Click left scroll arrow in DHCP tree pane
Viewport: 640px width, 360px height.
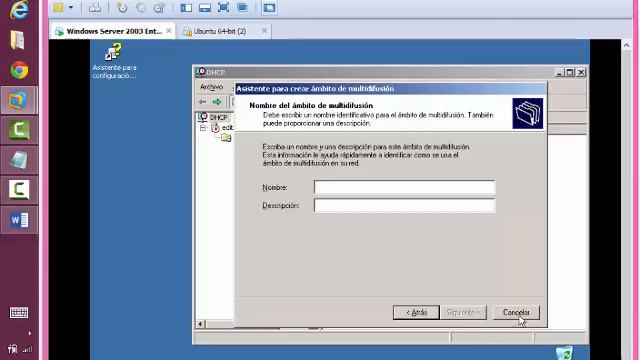pos(200,324)
